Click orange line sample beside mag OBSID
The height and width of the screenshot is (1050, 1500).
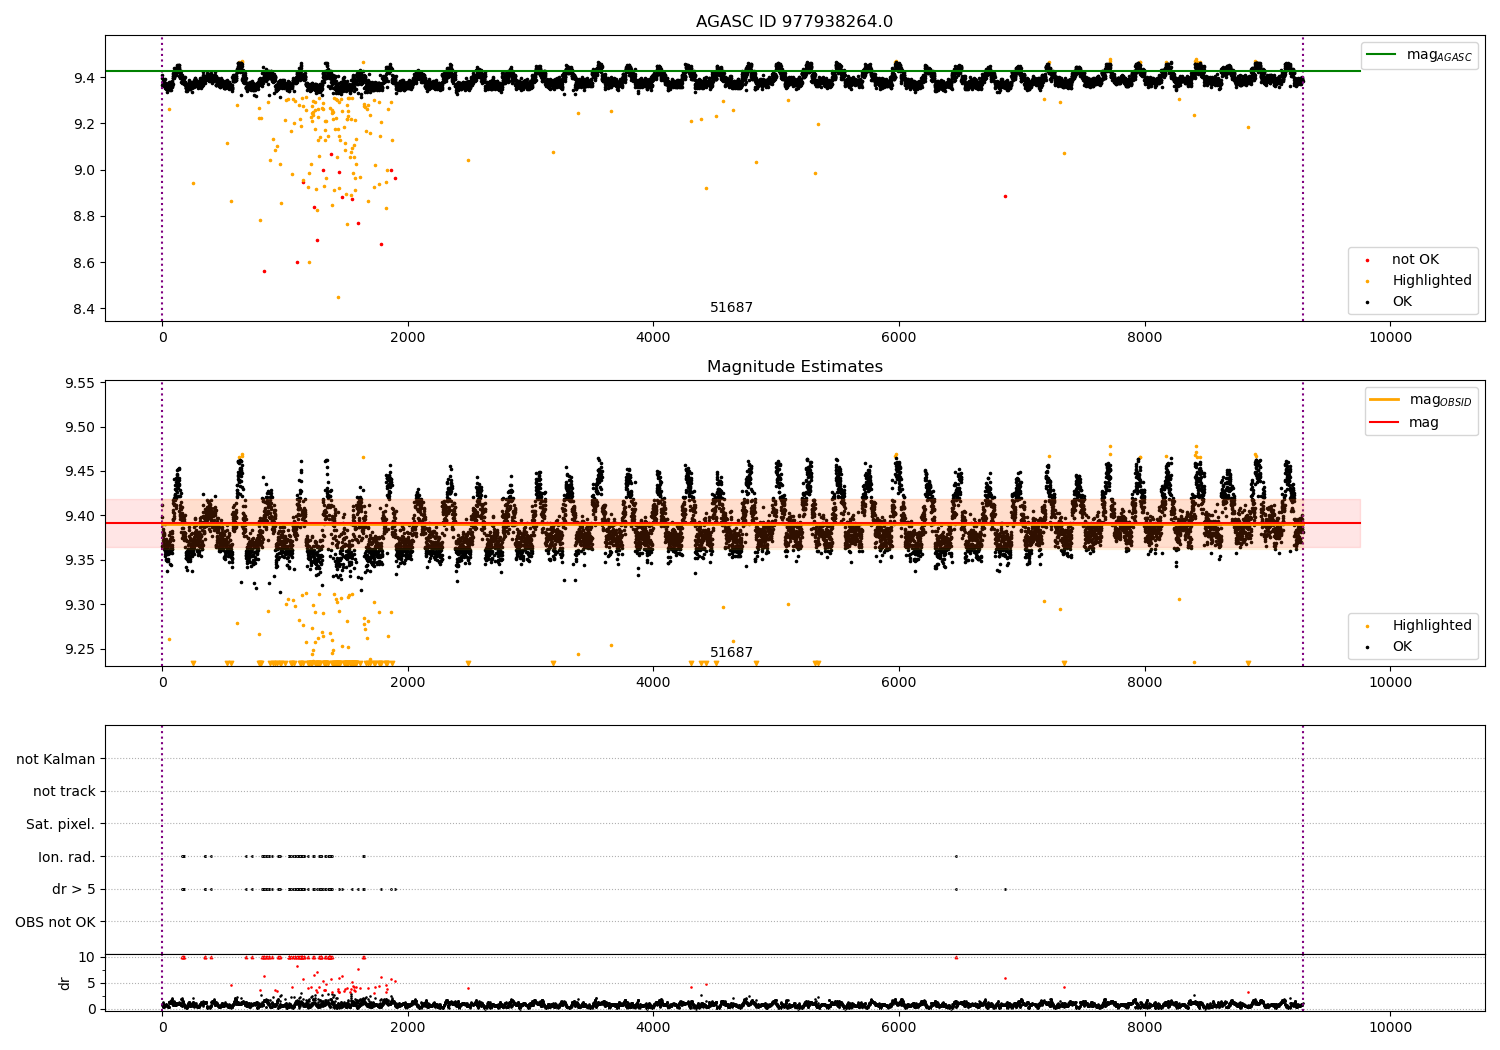1384,400
